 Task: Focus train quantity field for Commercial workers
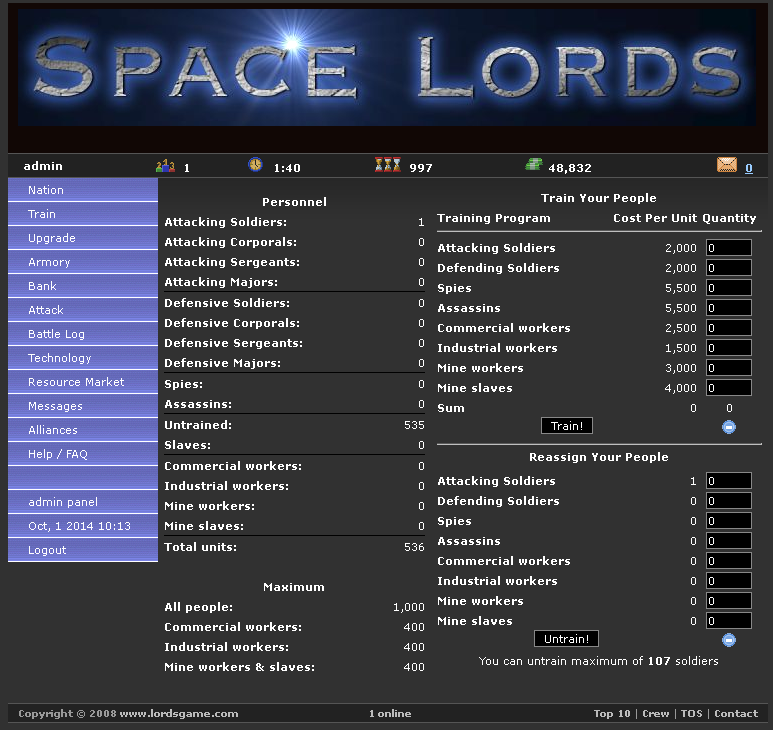coord(729,328)
